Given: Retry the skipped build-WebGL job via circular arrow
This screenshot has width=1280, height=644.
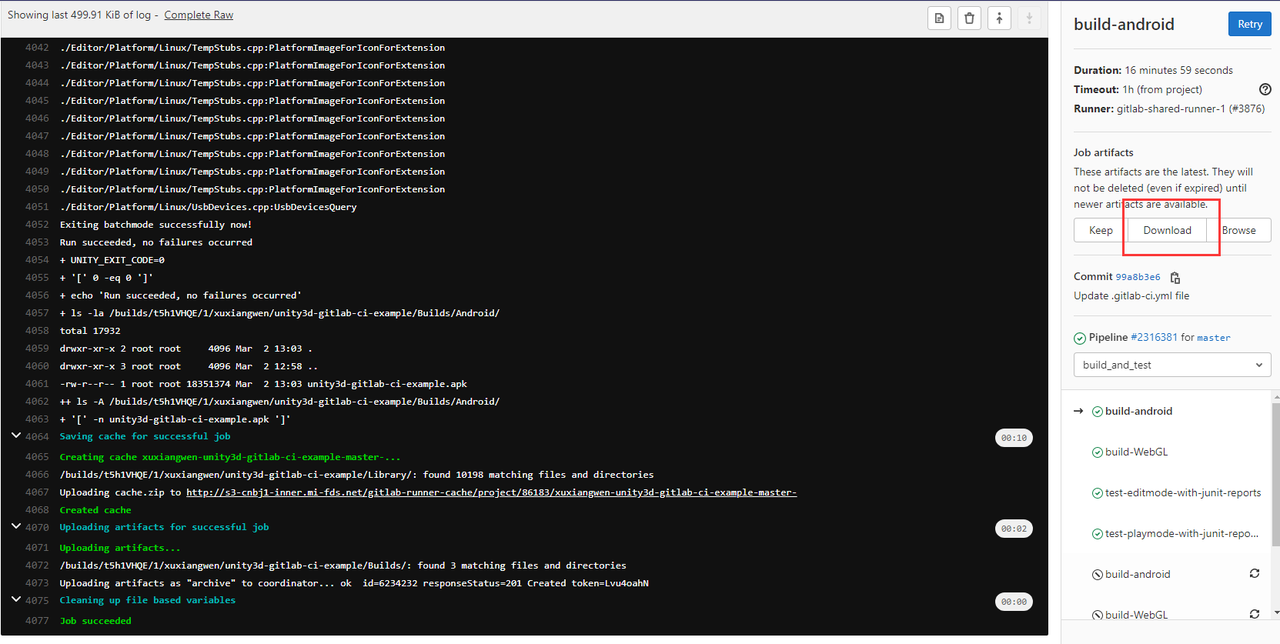Looking at the screenshot, I should 1255,614.
